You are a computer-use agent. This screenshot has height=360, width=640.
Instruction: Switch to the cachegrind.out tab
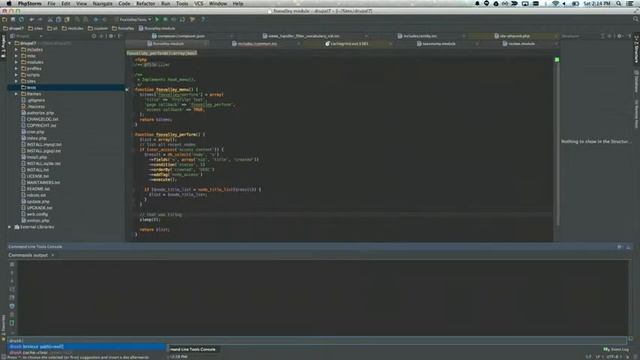coord(349,44)
